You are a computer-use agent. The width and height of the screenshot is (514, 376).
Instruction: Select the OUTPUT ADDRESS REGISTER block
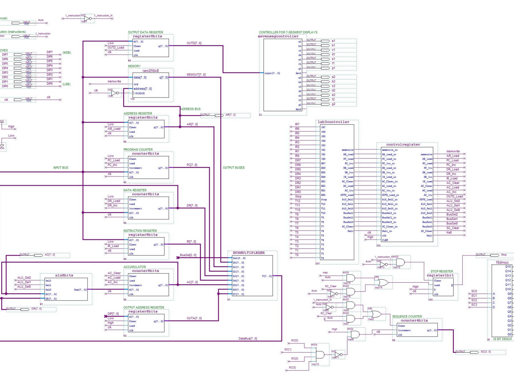(x=146, y=323)
